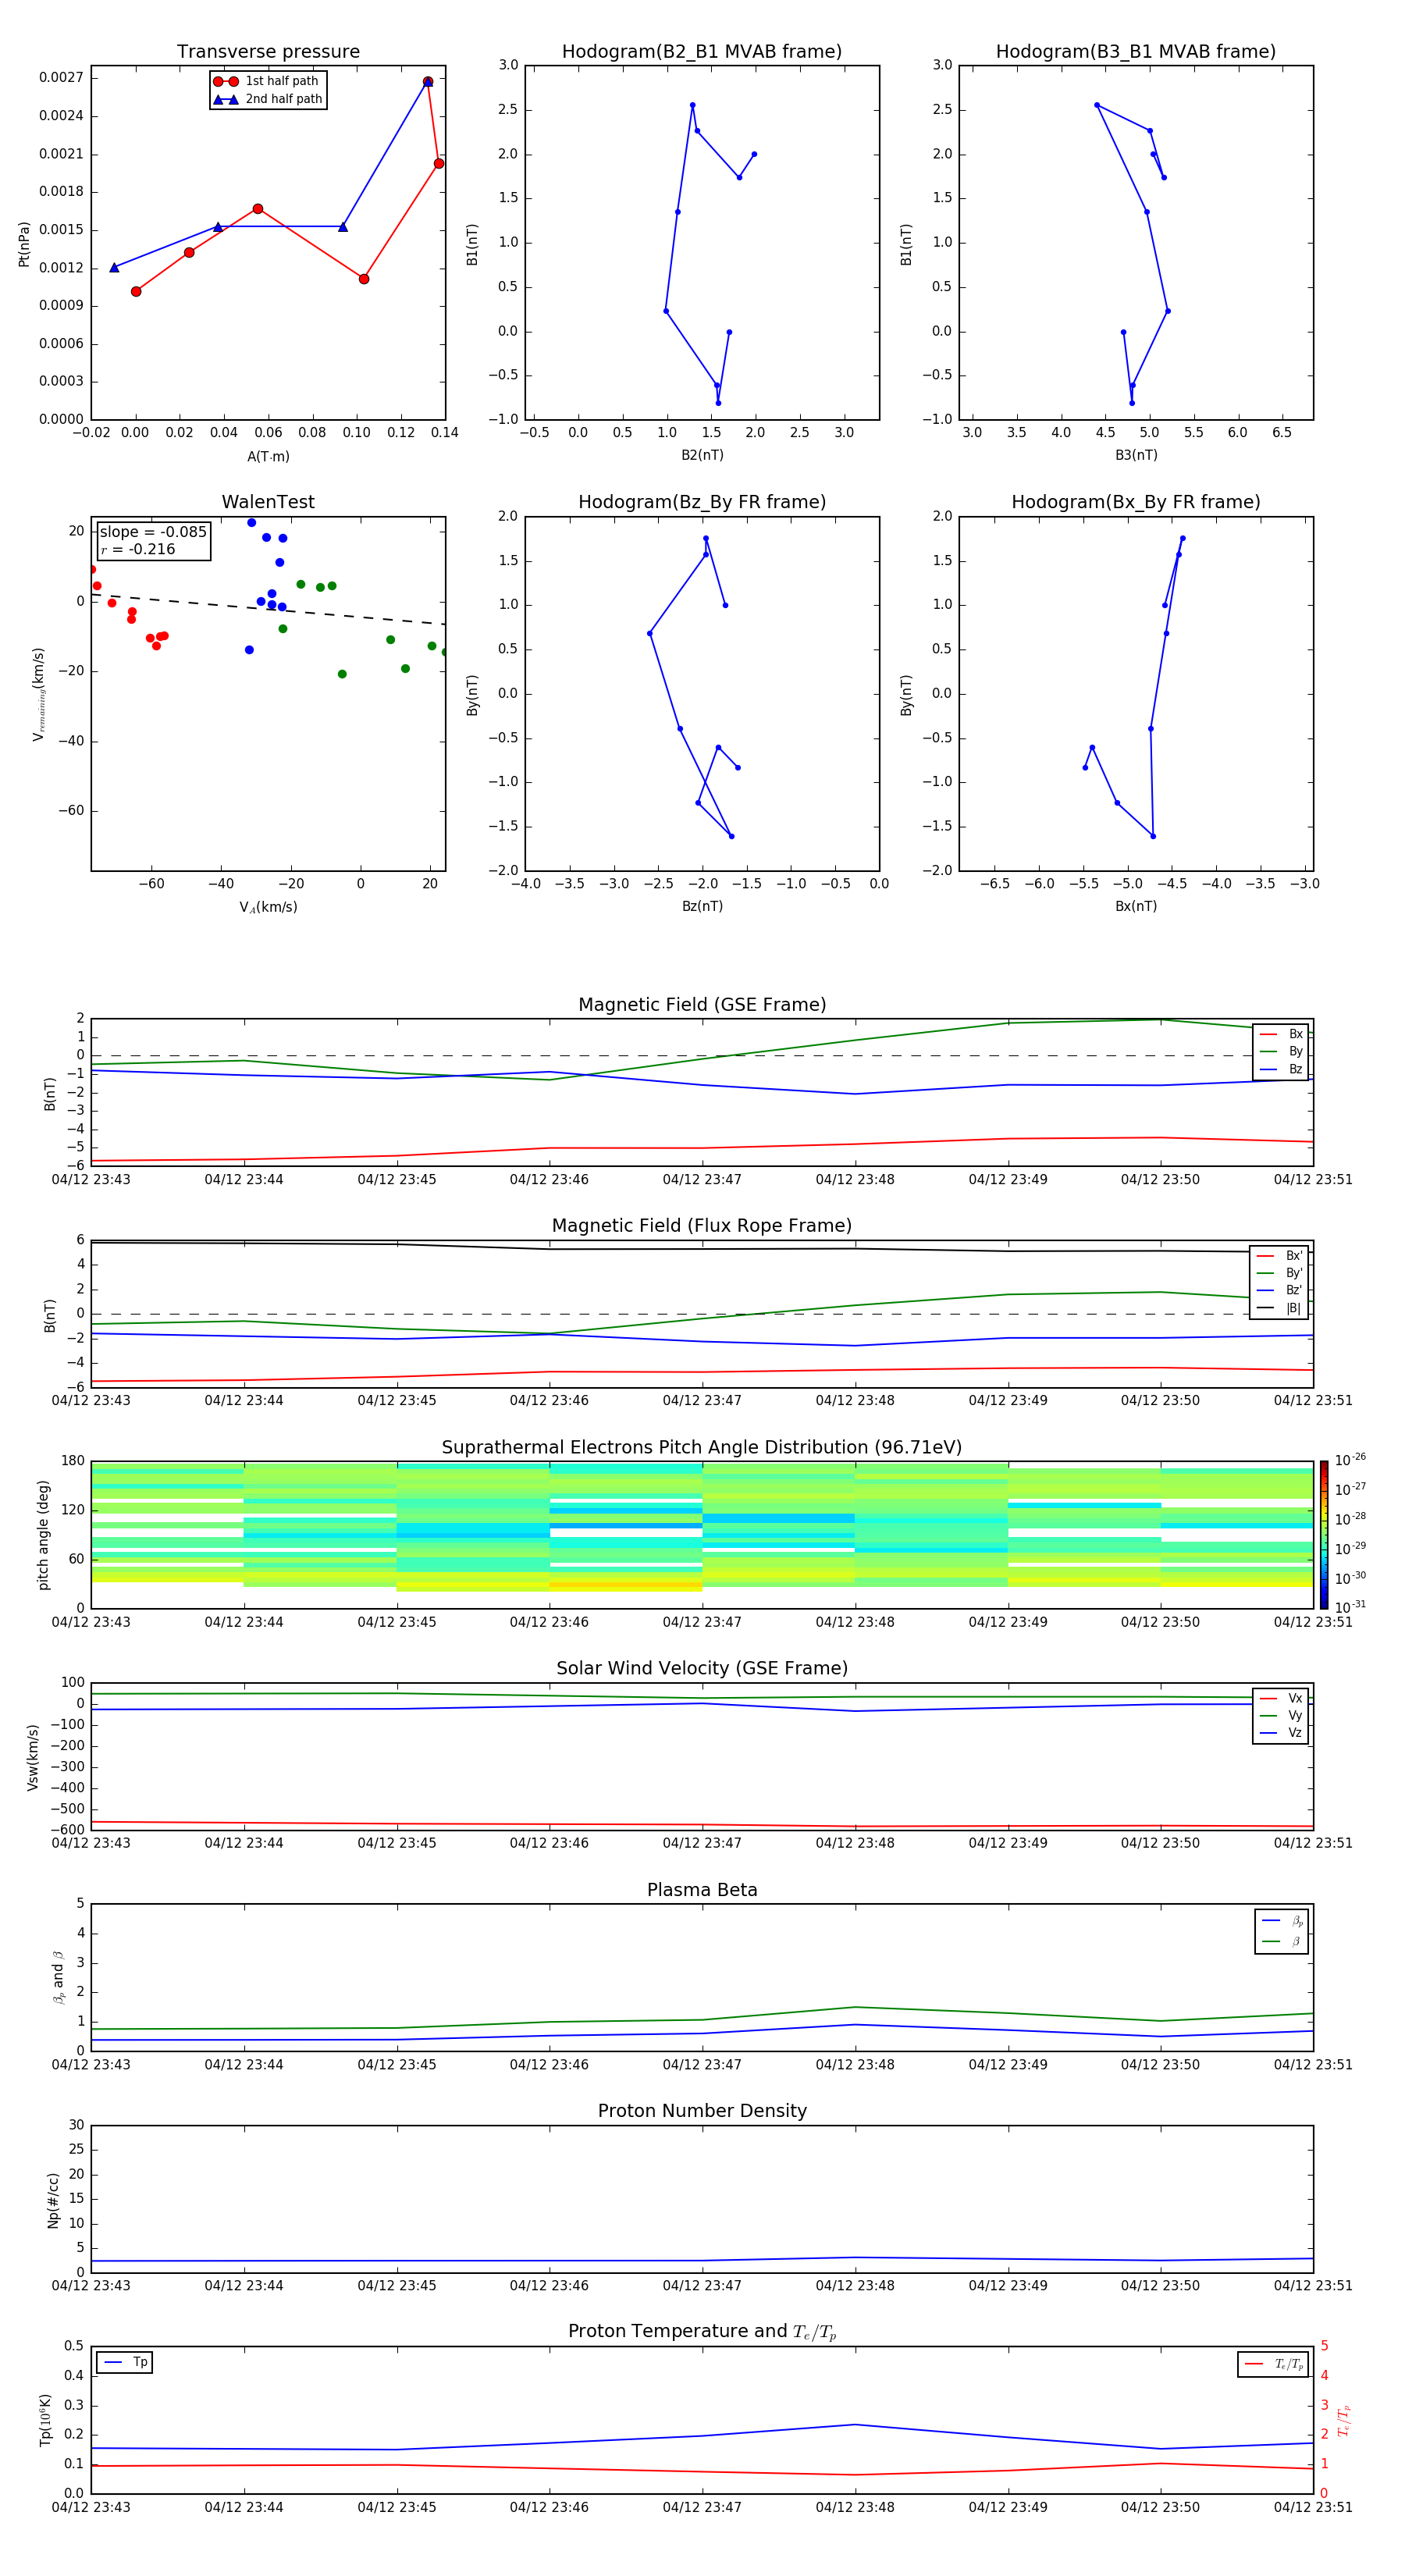Click the 'Plasma Beta' plot title
Screen dimensions: 1405x2576
(x=702, y=1890)
